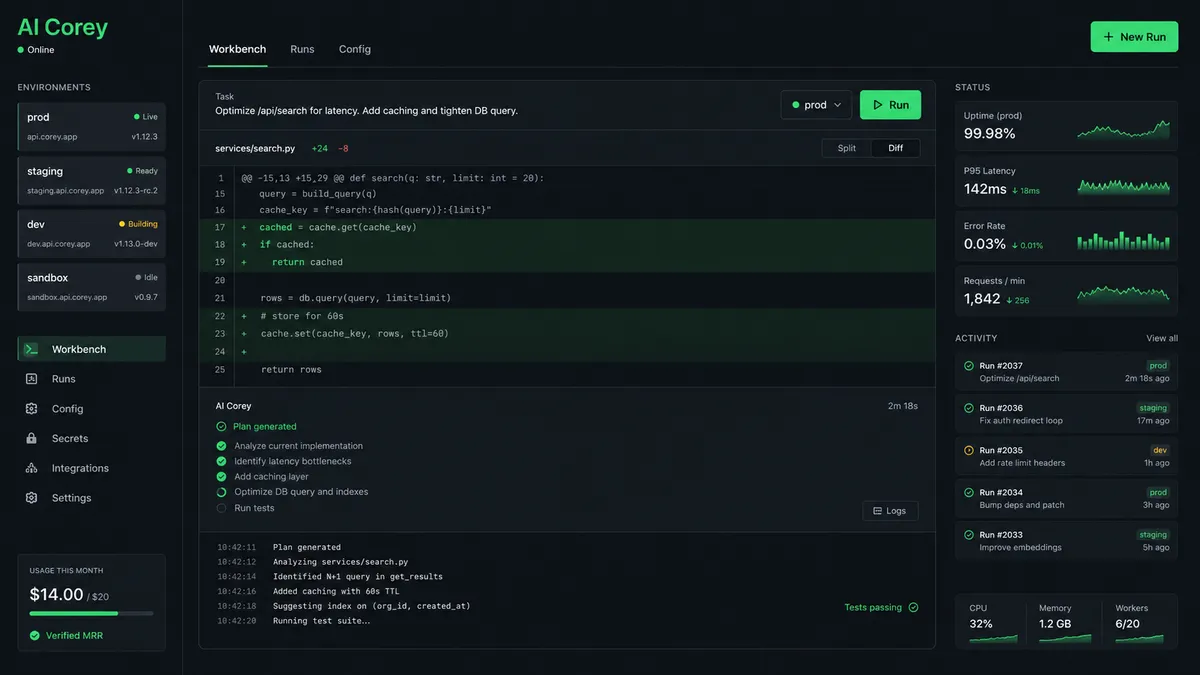Click Run #2036 status check icon
1200x675 pixels.
[969, 408]
